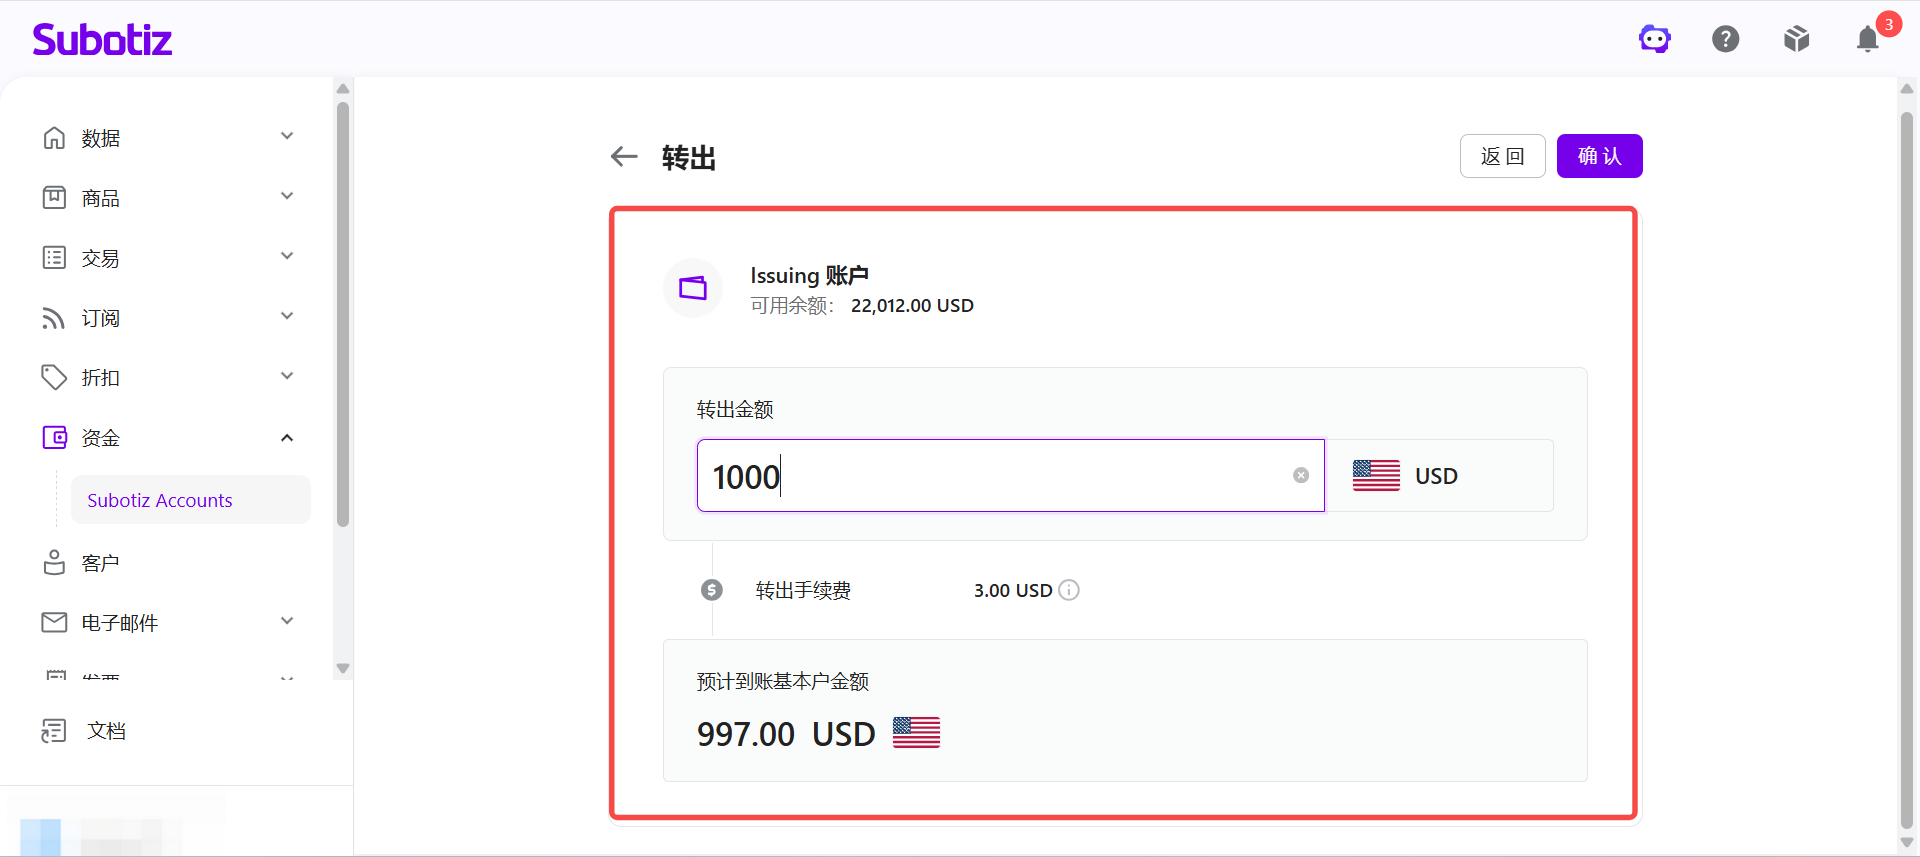Screen dimensions: 1920x857
Task: Click the 转出手续费 label
Action: [x=803, y=591]
